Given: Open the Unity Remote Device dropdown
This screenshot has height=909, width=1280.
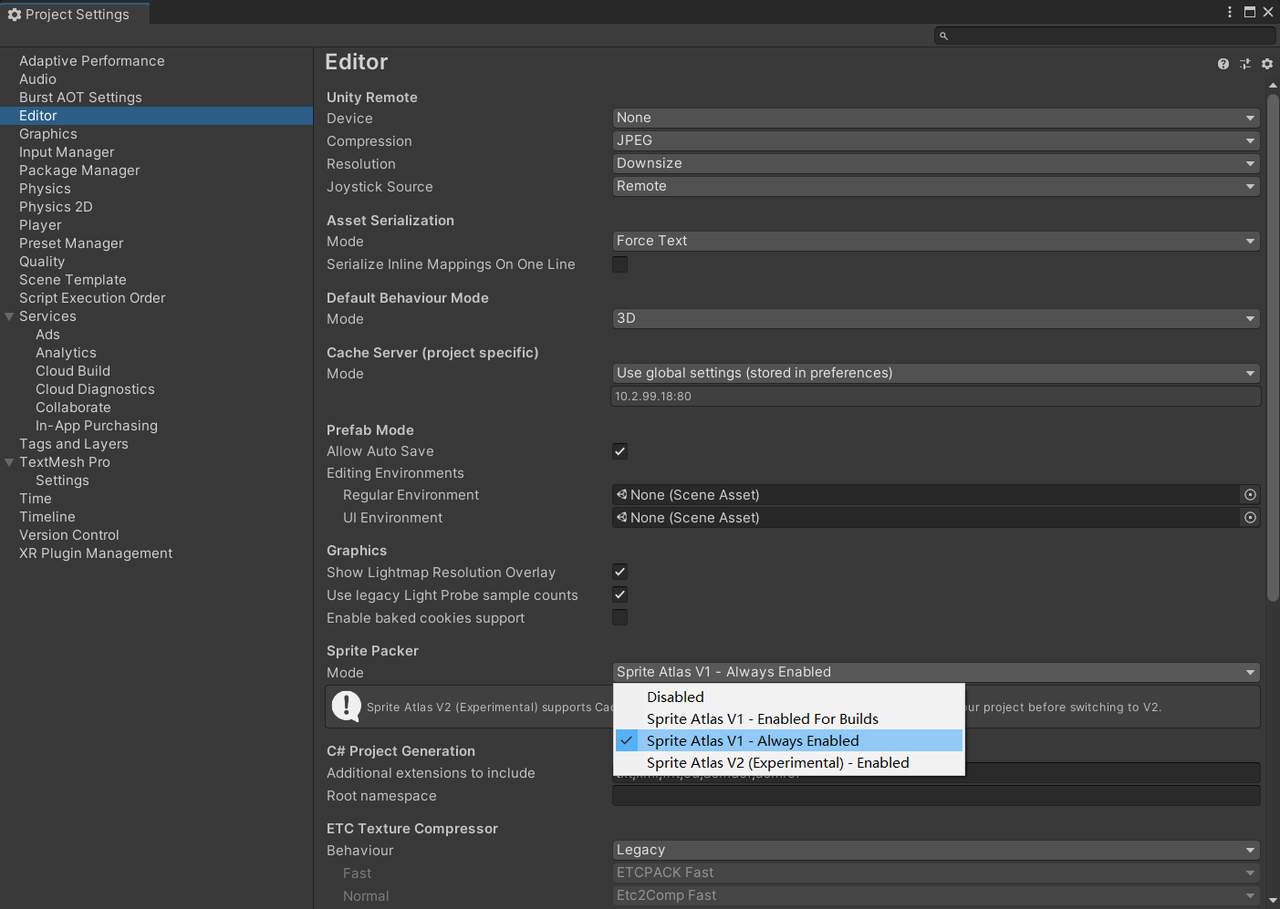Looking at the screenshot, I should [x=936, y=118].
